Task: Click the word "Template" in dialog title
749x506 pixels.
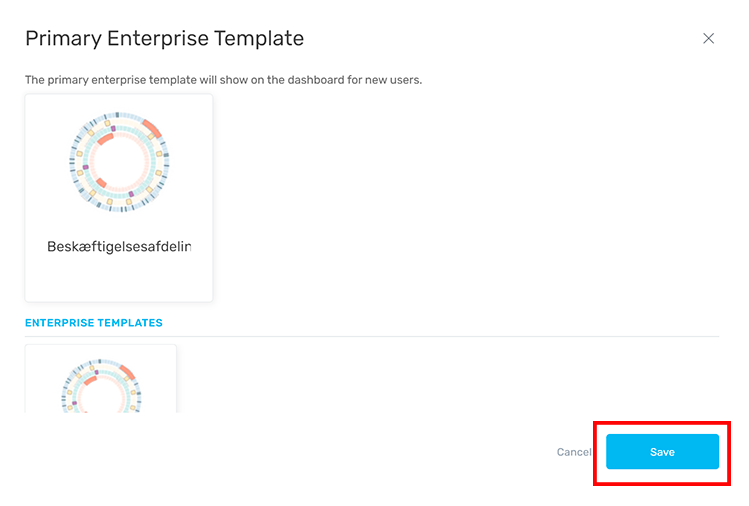Action: [x=256, y=39]
